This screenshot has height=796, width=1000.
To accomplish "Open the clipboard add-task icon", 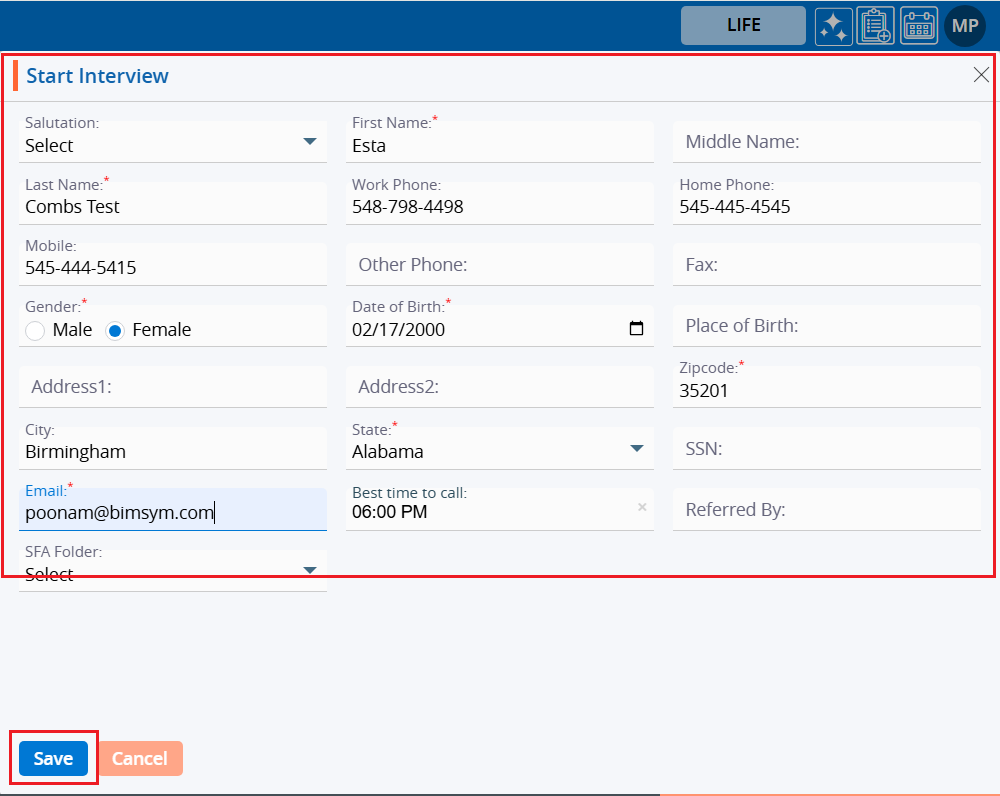I will pos(875,26).
